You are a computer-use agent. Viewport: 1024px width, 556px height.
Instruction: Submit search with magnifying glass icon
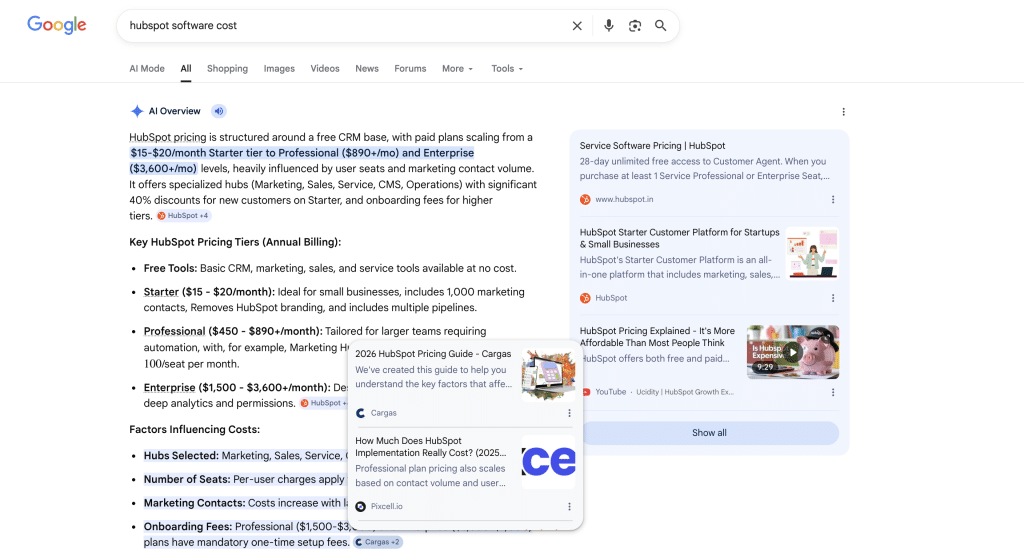(x=660, y=25)
